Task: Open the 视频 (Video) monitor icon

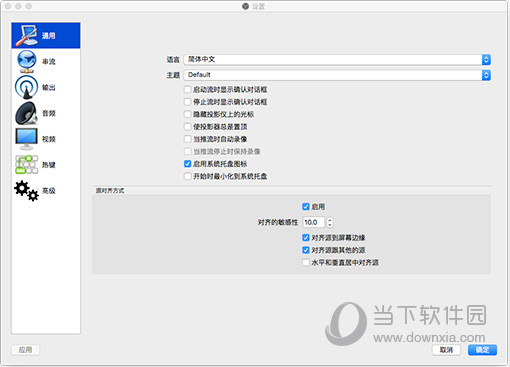Action: point(26,139)
